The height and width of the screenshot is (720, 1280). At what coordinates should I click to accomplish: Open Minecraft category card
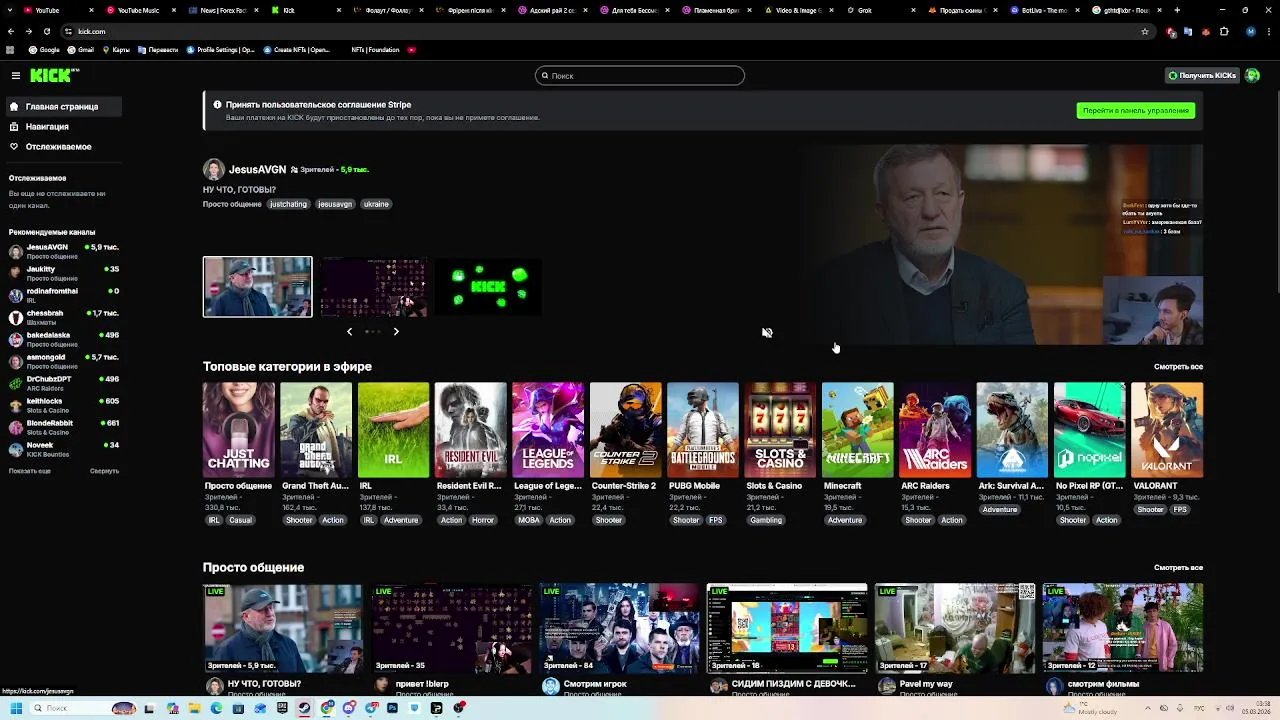tap(857, 430)
